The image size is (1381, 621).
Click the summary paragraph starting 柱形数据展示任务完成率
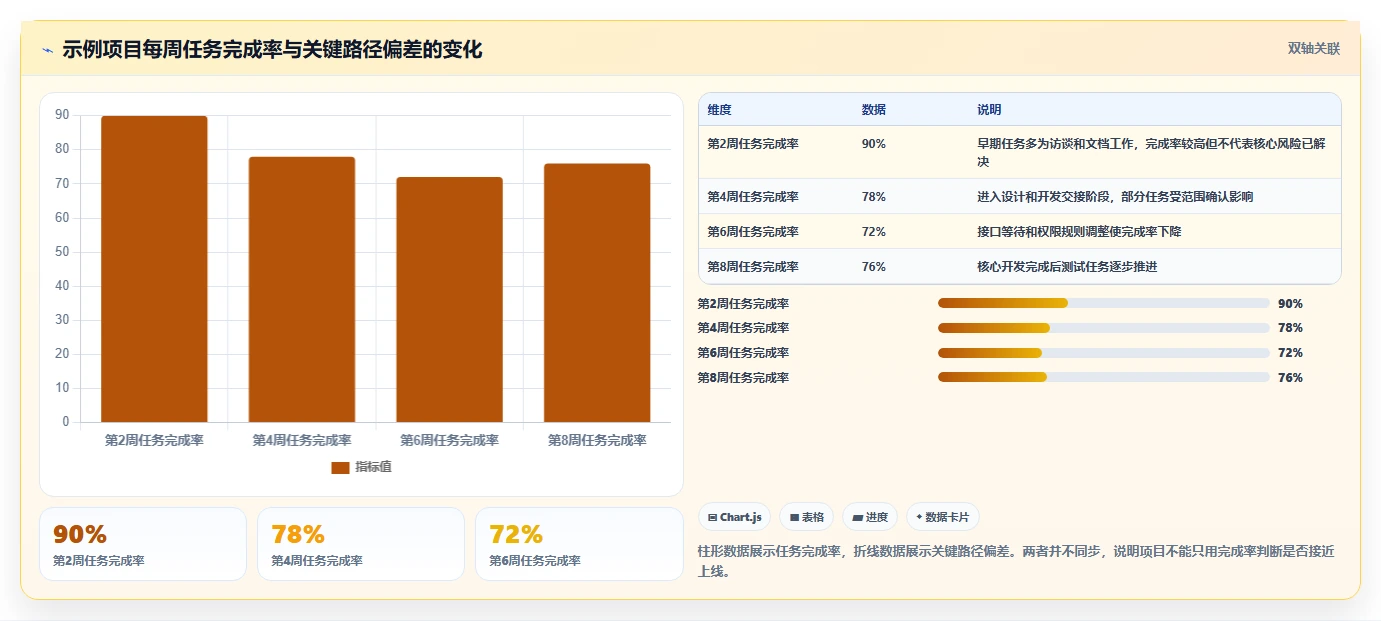pos(1016,561)
